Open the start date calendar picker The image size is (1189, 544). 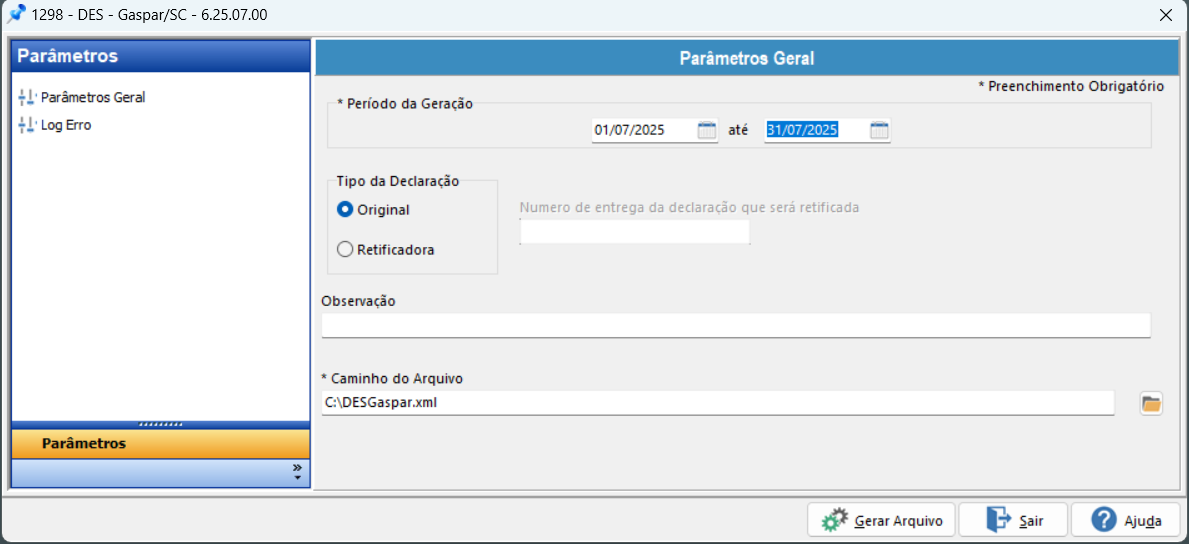pyautogui.click(x=707, y=130)
